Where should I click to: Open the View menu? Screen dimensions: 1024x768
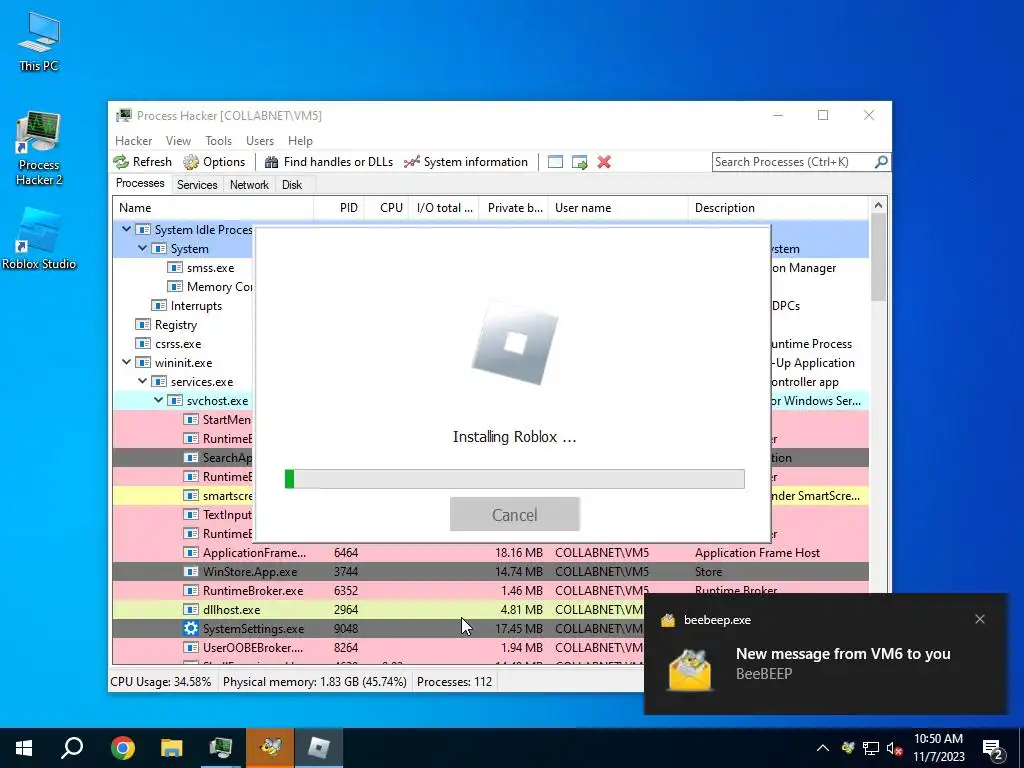pyautogui.click(x=178, y=140)
